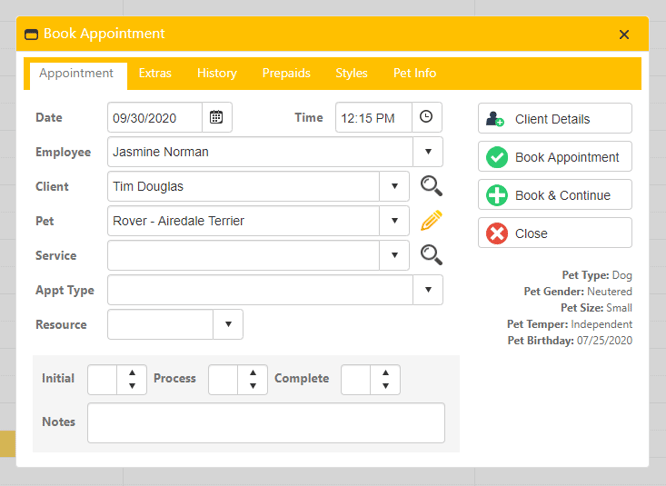Expand the Appt Type dropdown arrow

[428, 290]
